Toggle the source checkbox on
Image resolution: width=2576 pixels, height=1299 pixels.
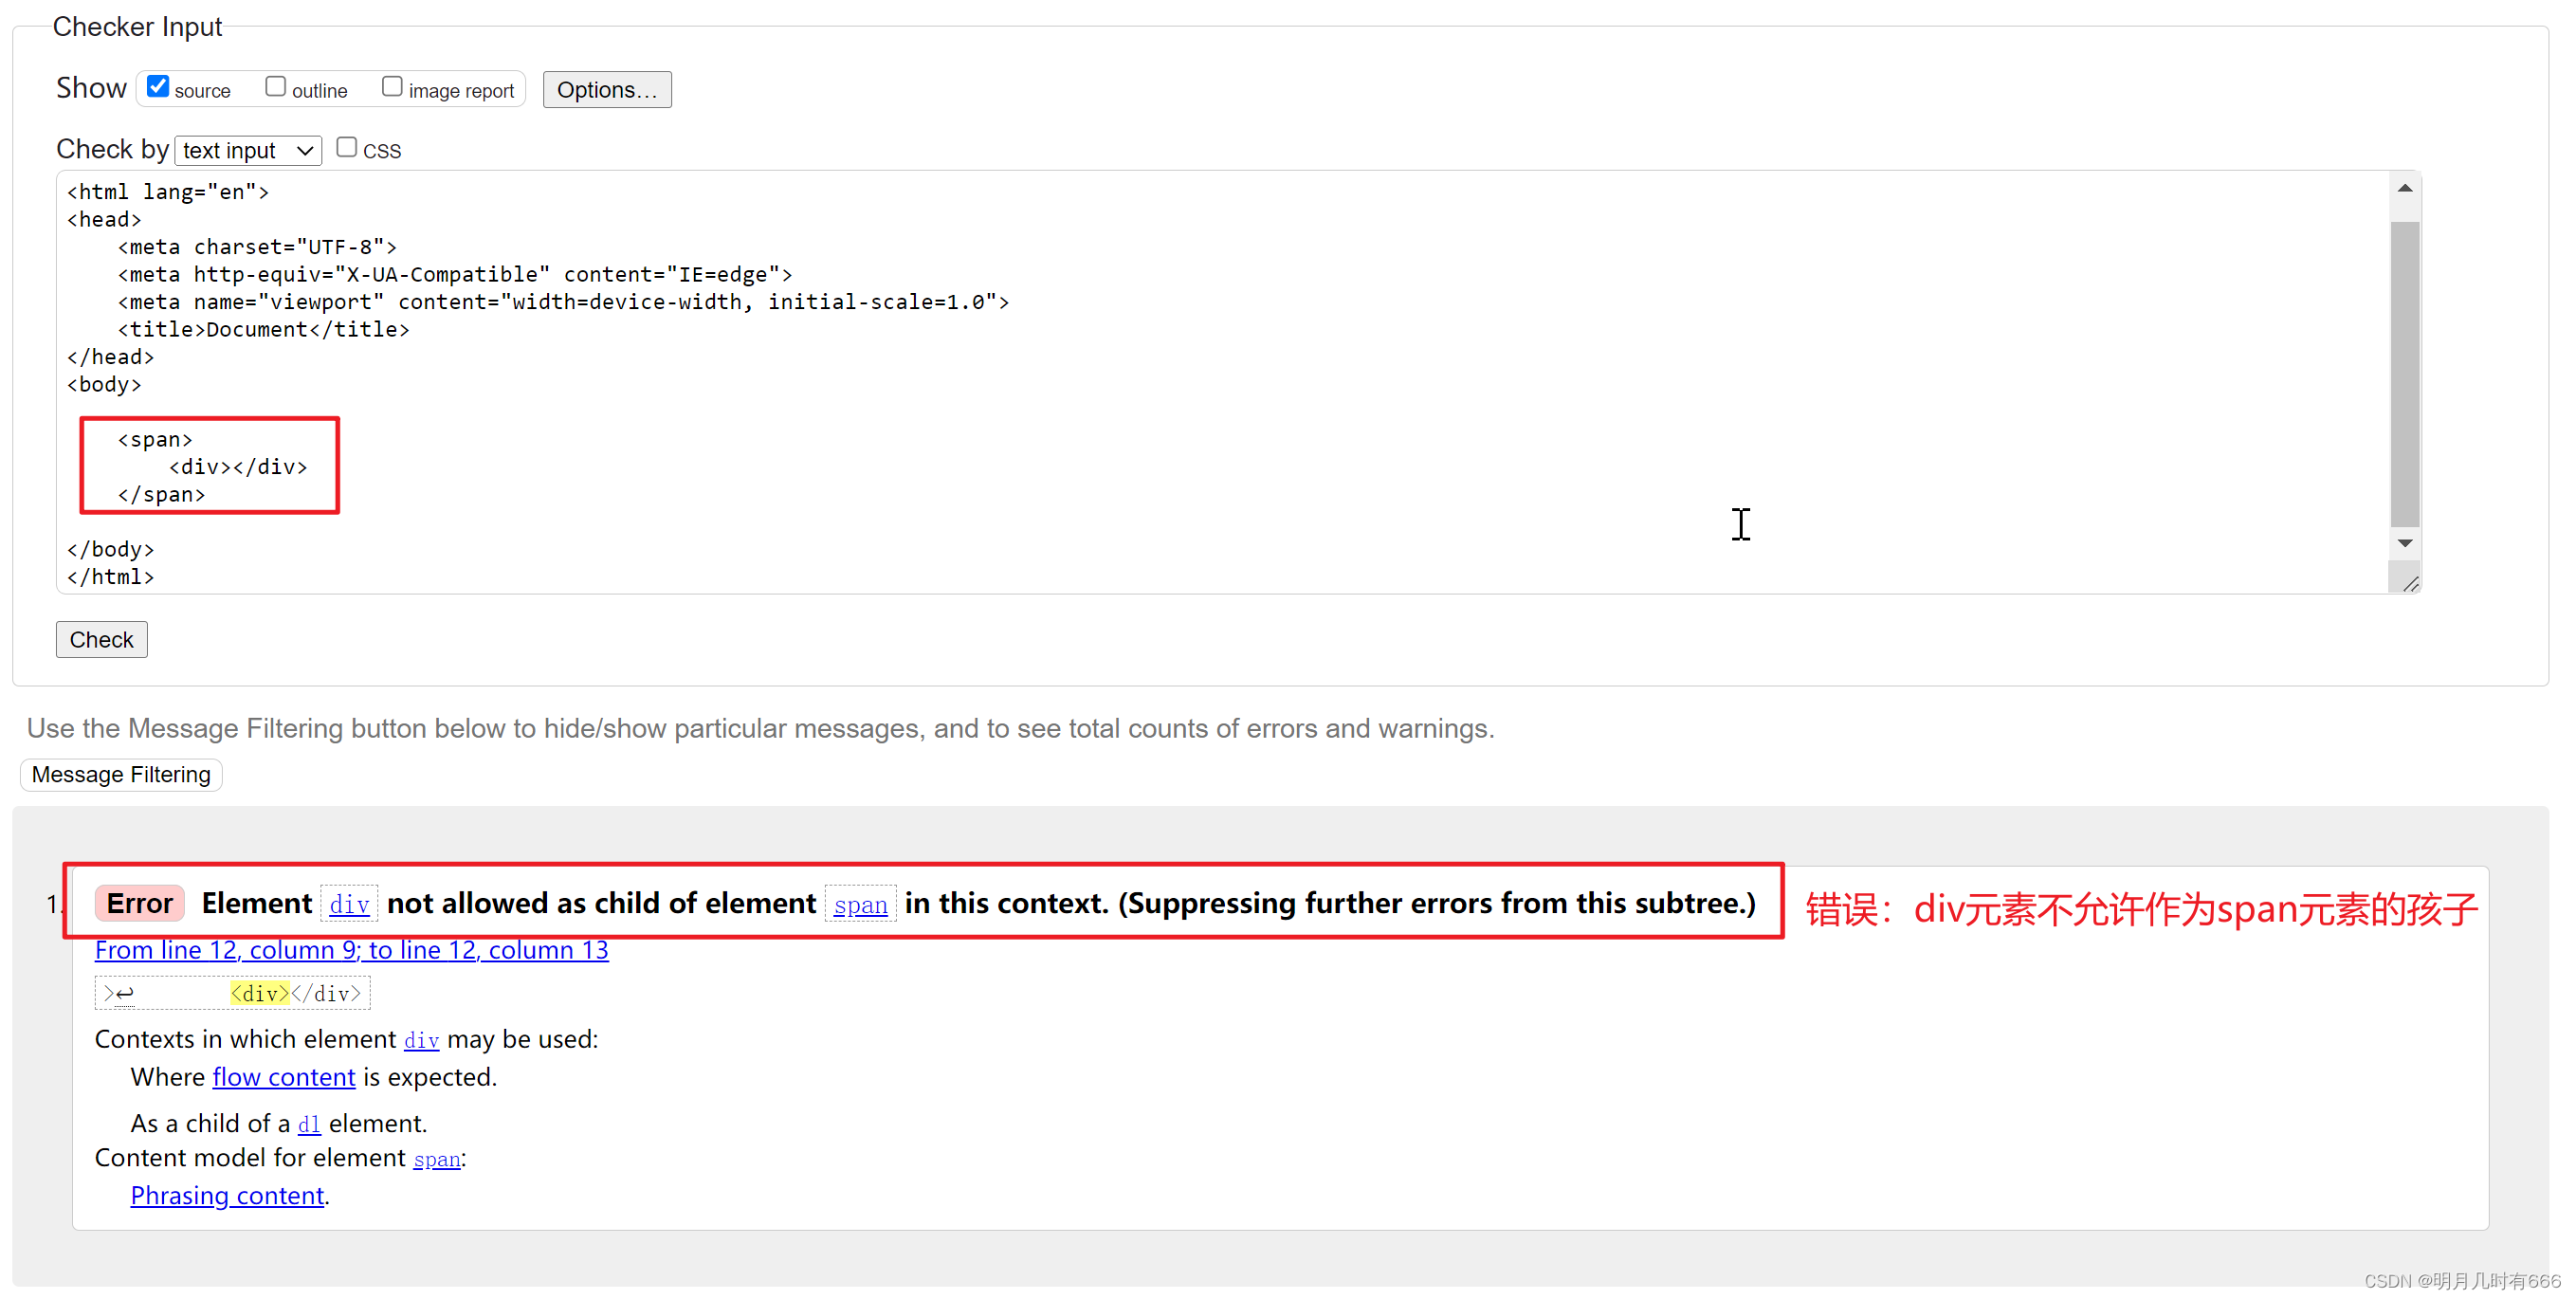tap(159, 88)
